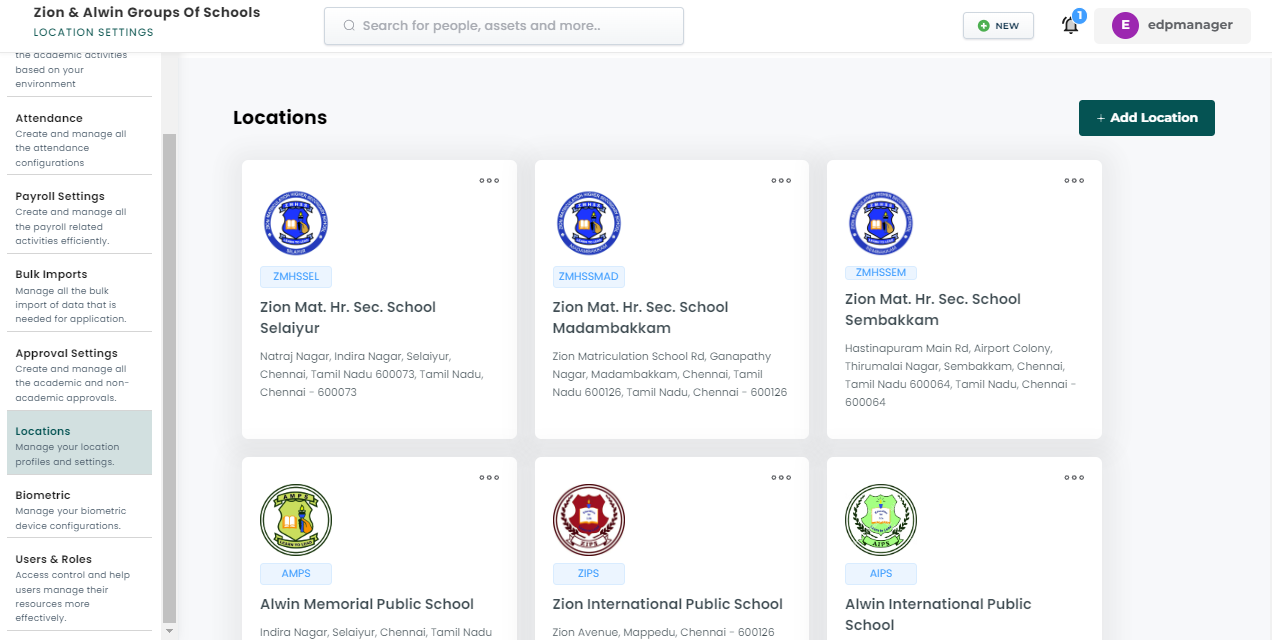Viewport: 1272px width, 640px height.
Task: Click the Add Location button
Action: coord(1146,118)
